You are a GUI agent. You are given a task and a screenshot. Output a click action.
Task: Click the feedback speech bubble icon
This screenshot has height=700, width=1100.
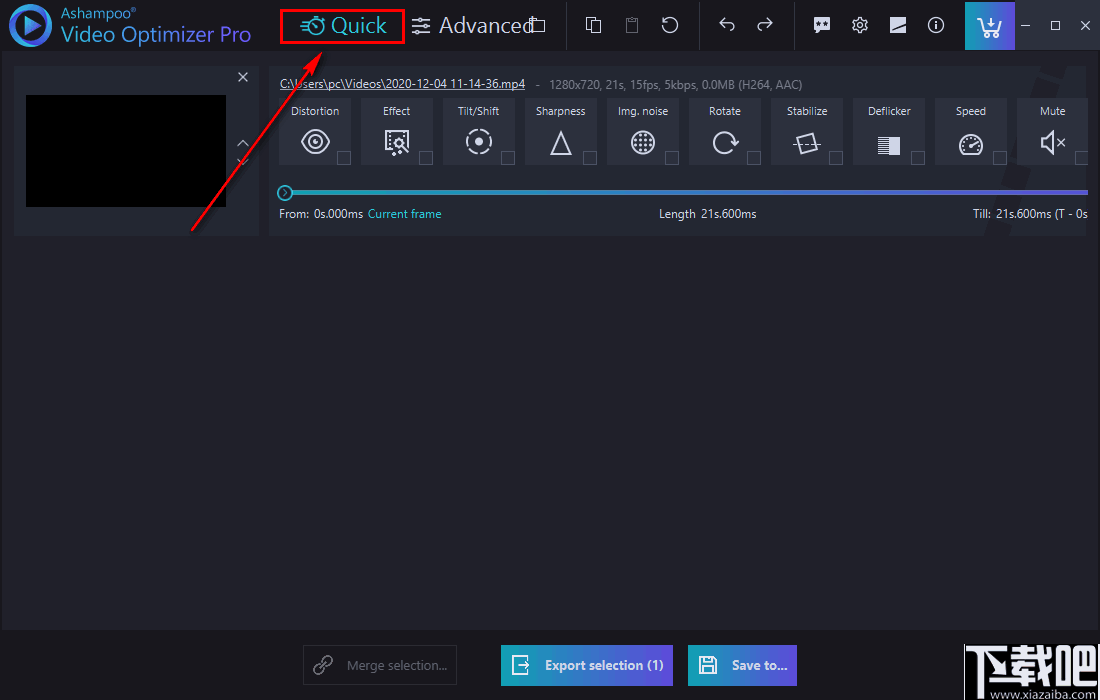[x=822, y=25]
